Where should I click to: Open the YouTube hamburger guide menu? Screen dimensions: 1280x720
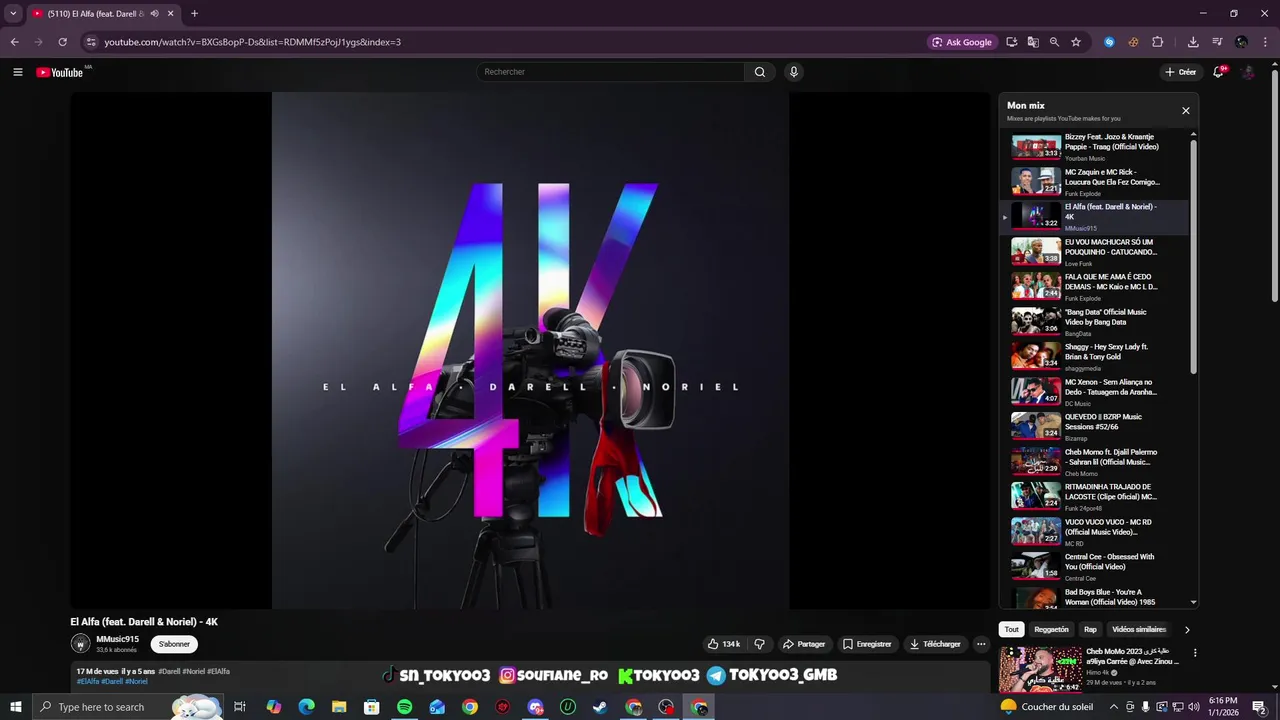coord(17,72)
